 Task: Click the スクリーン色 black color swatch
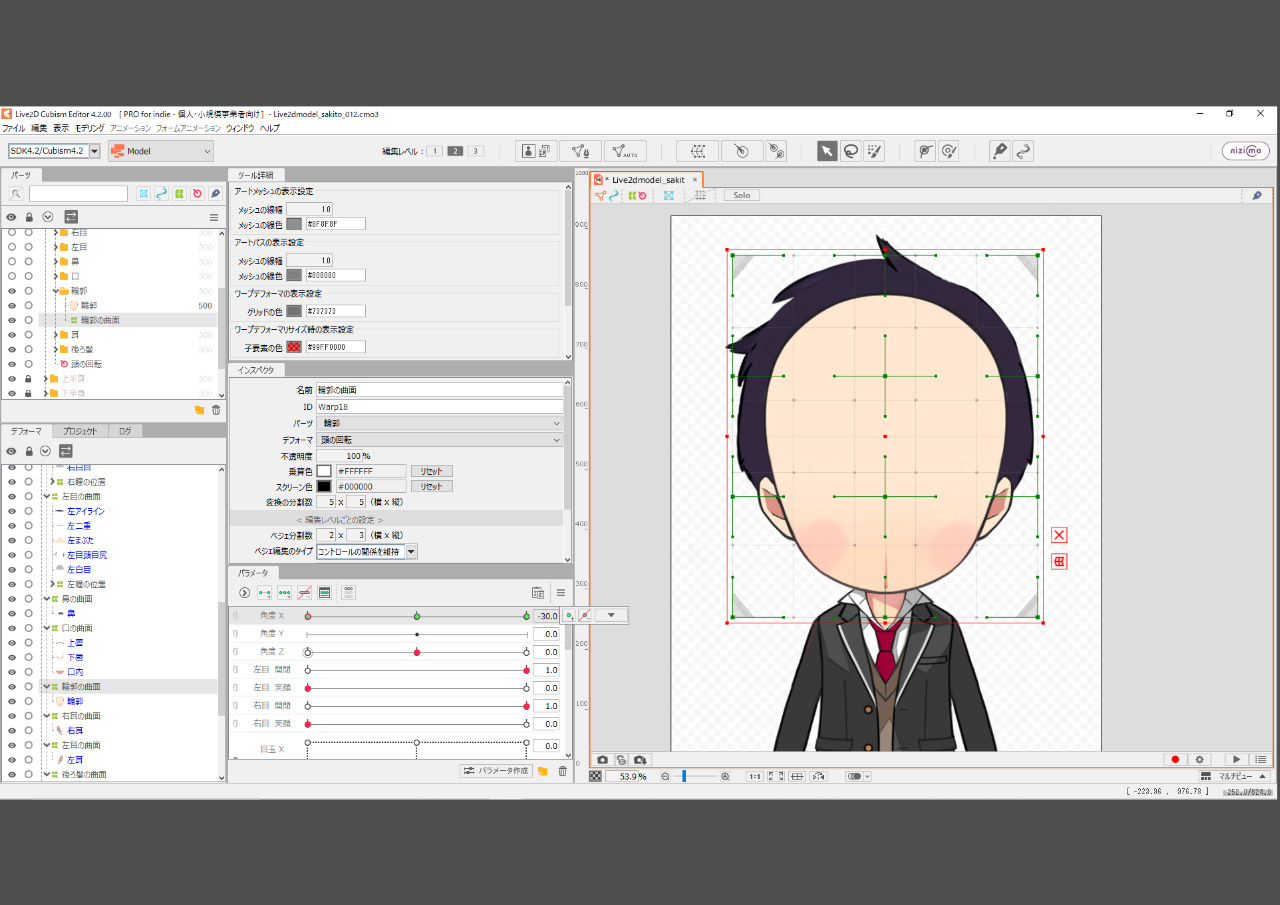324,486
